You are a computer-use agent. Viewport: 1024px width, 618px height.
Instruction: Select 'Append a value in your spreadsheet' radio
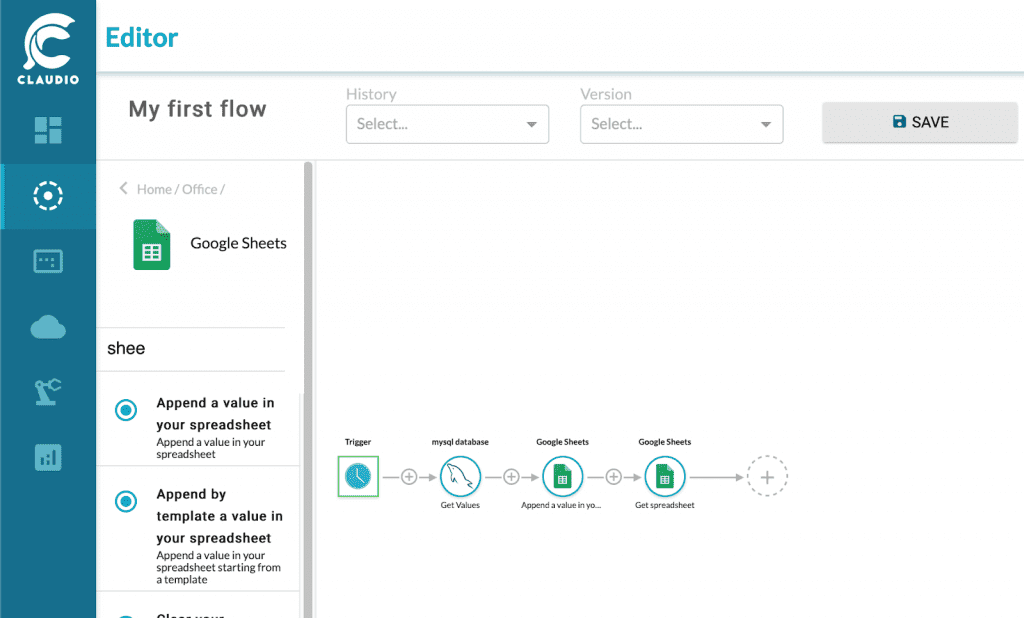tap(126, 410)
